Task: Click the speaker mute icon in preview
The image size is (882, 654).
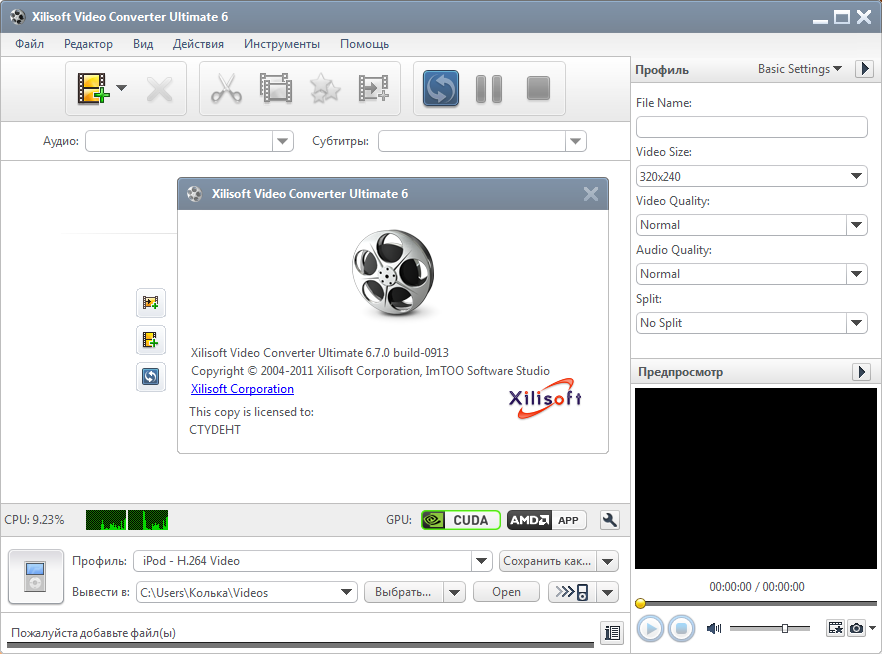Action: 714,628
